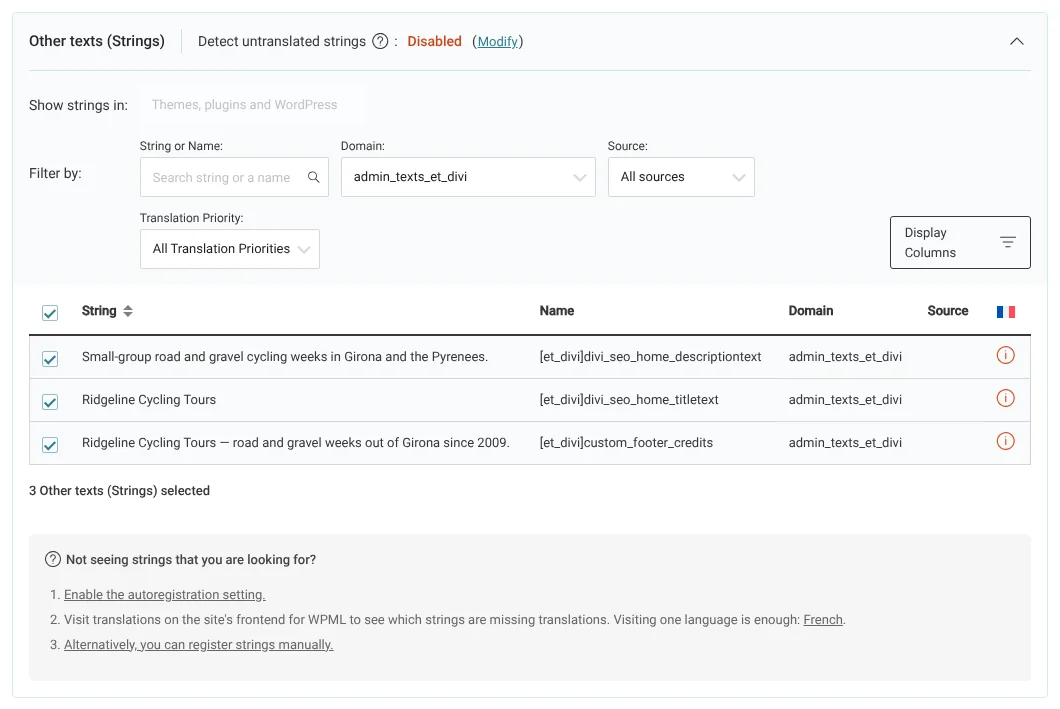The height and width of the screenshot is (709, 1060).
Task: Open the Domain dropdown admin_texts_et_divi
Action: tap(468, 177)
